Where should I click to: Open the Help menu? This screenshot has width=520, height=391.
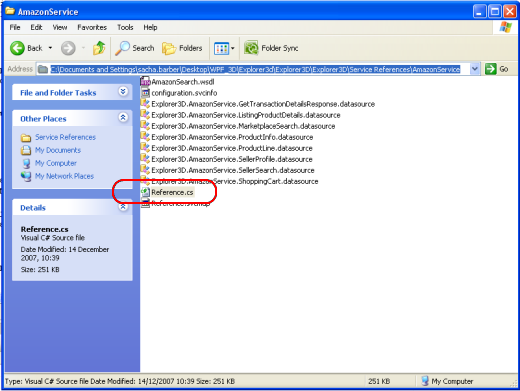point(150,27)
